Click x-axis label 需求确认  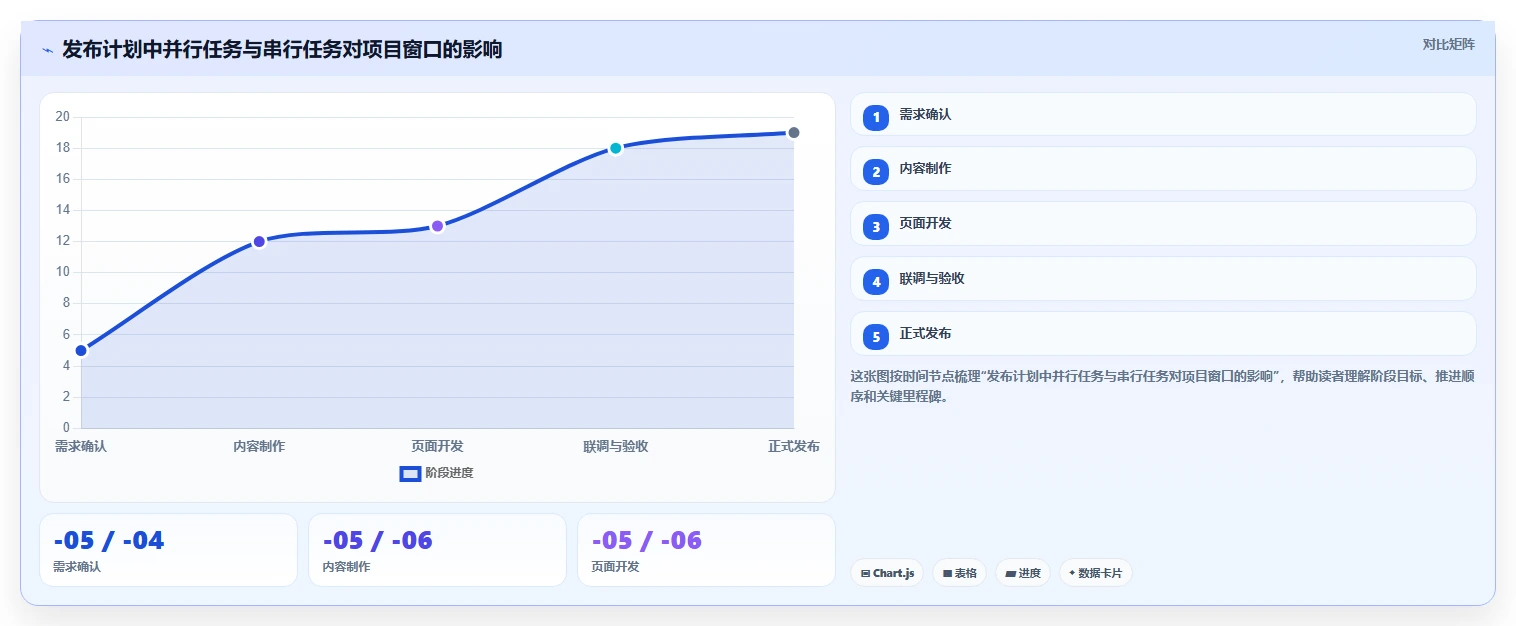point(81,446)
